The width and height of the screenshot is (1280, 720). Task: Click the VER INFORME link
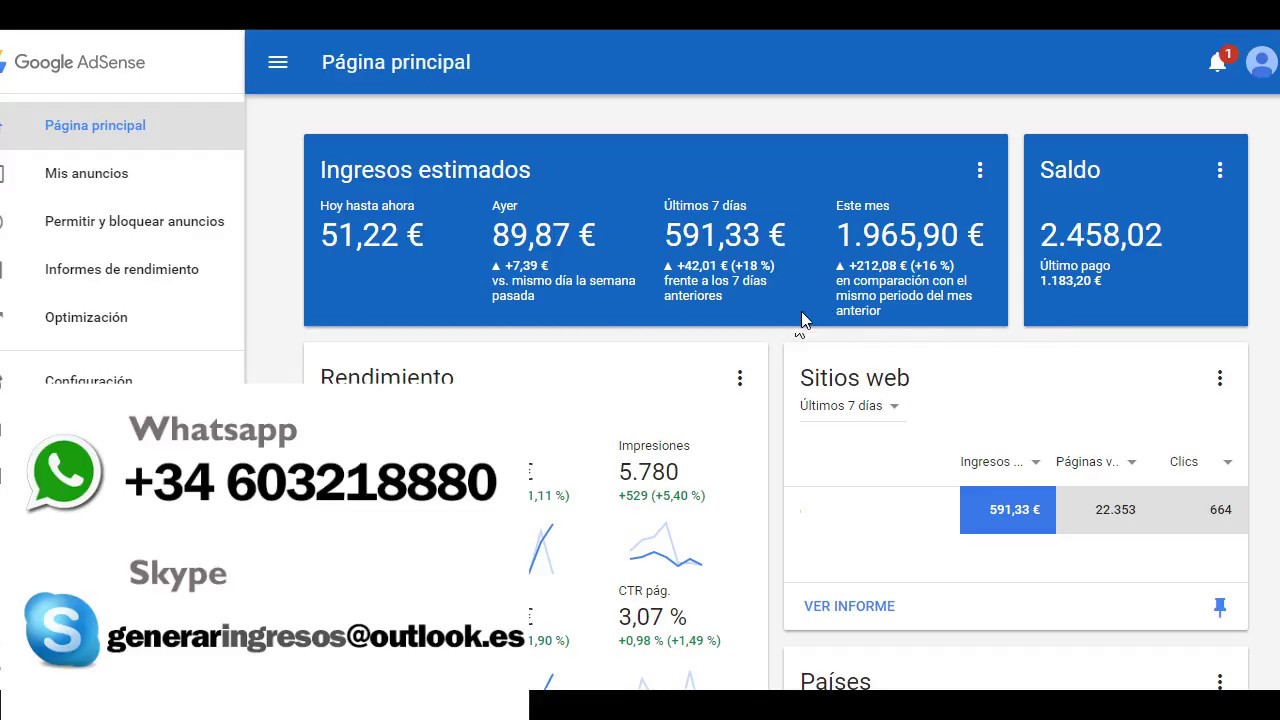click(849, 606)
